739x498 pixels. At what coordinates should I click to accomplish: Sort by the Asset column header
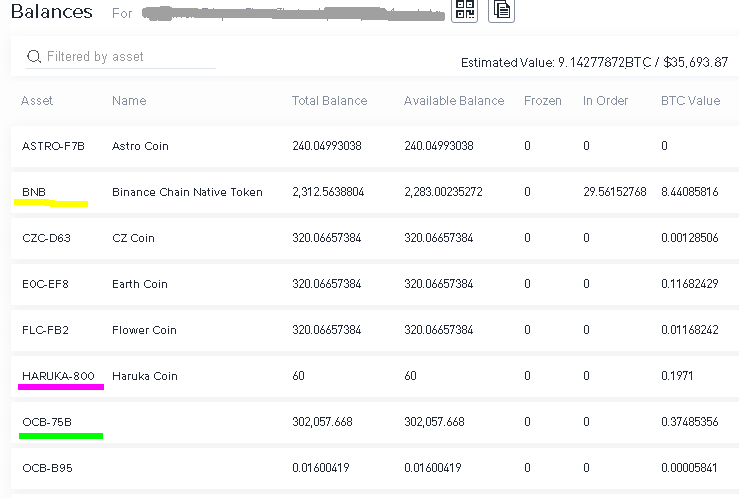pos(37,101)
